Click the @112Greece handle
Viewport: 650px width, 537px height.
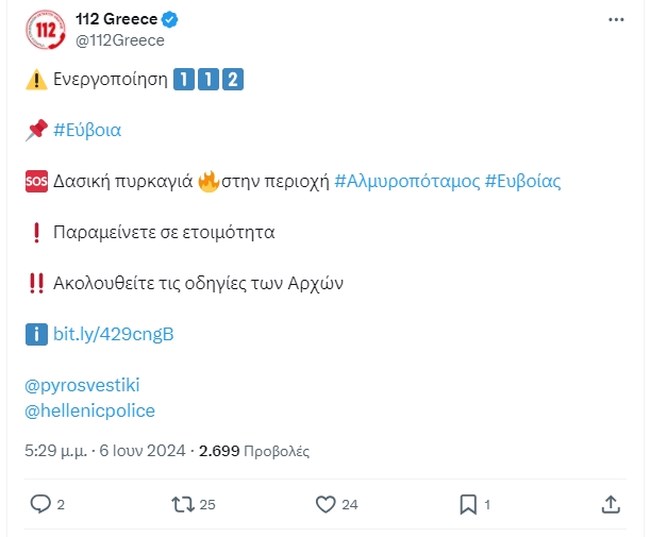tap(120, 40)
